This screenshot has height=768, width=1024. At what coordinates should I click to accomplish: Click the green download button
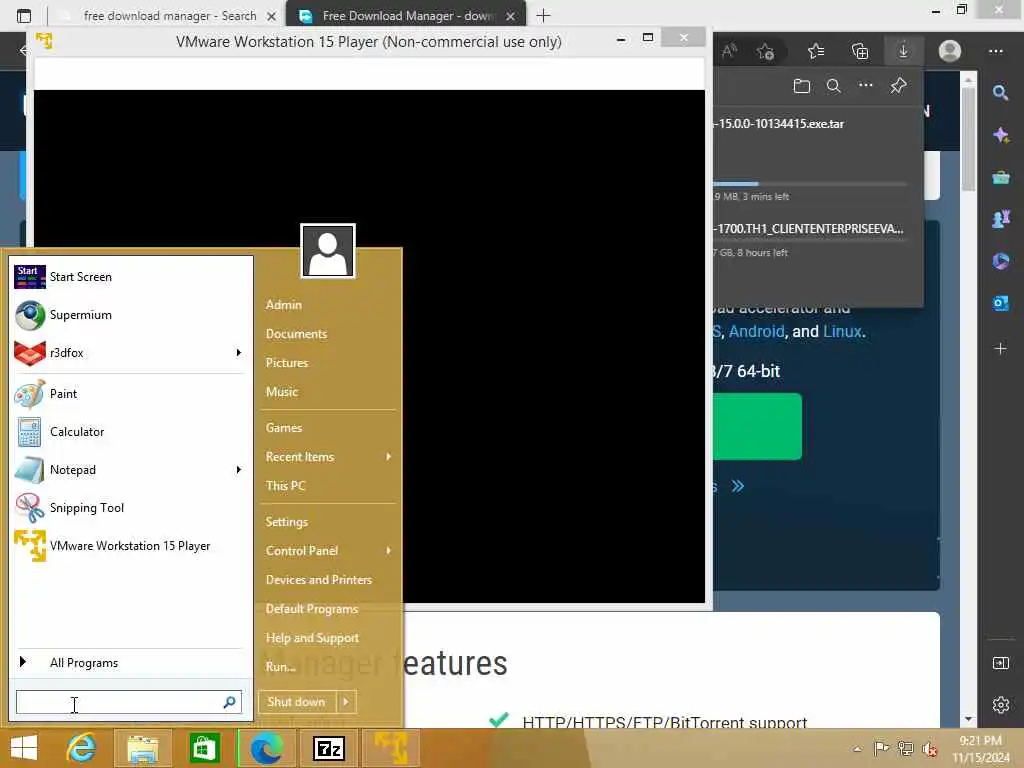coord(758,426)
